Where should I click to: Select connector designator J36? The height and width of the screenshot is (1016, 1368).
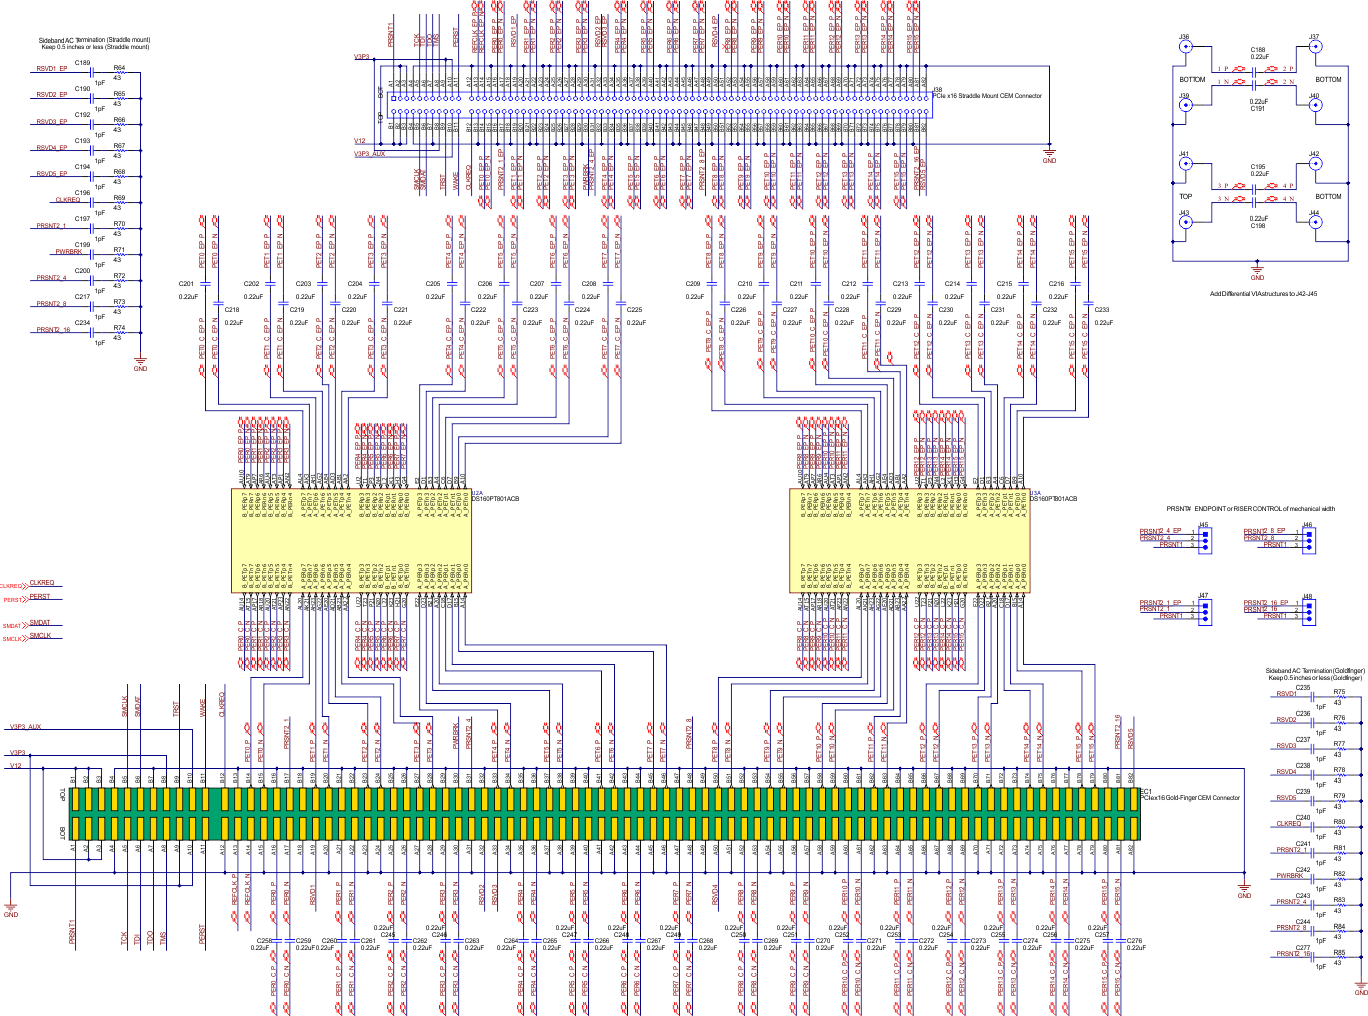pos(1184,37)
